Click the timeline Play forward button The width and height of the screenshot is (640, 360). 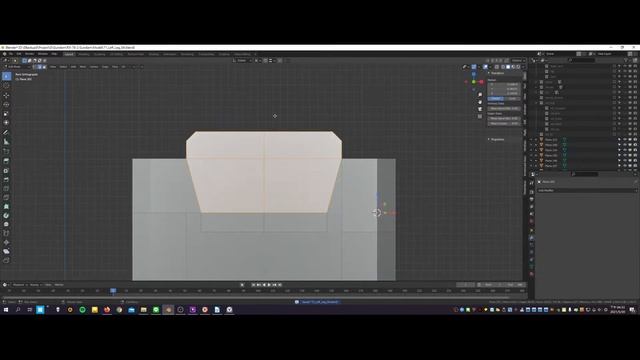[269, 285]
